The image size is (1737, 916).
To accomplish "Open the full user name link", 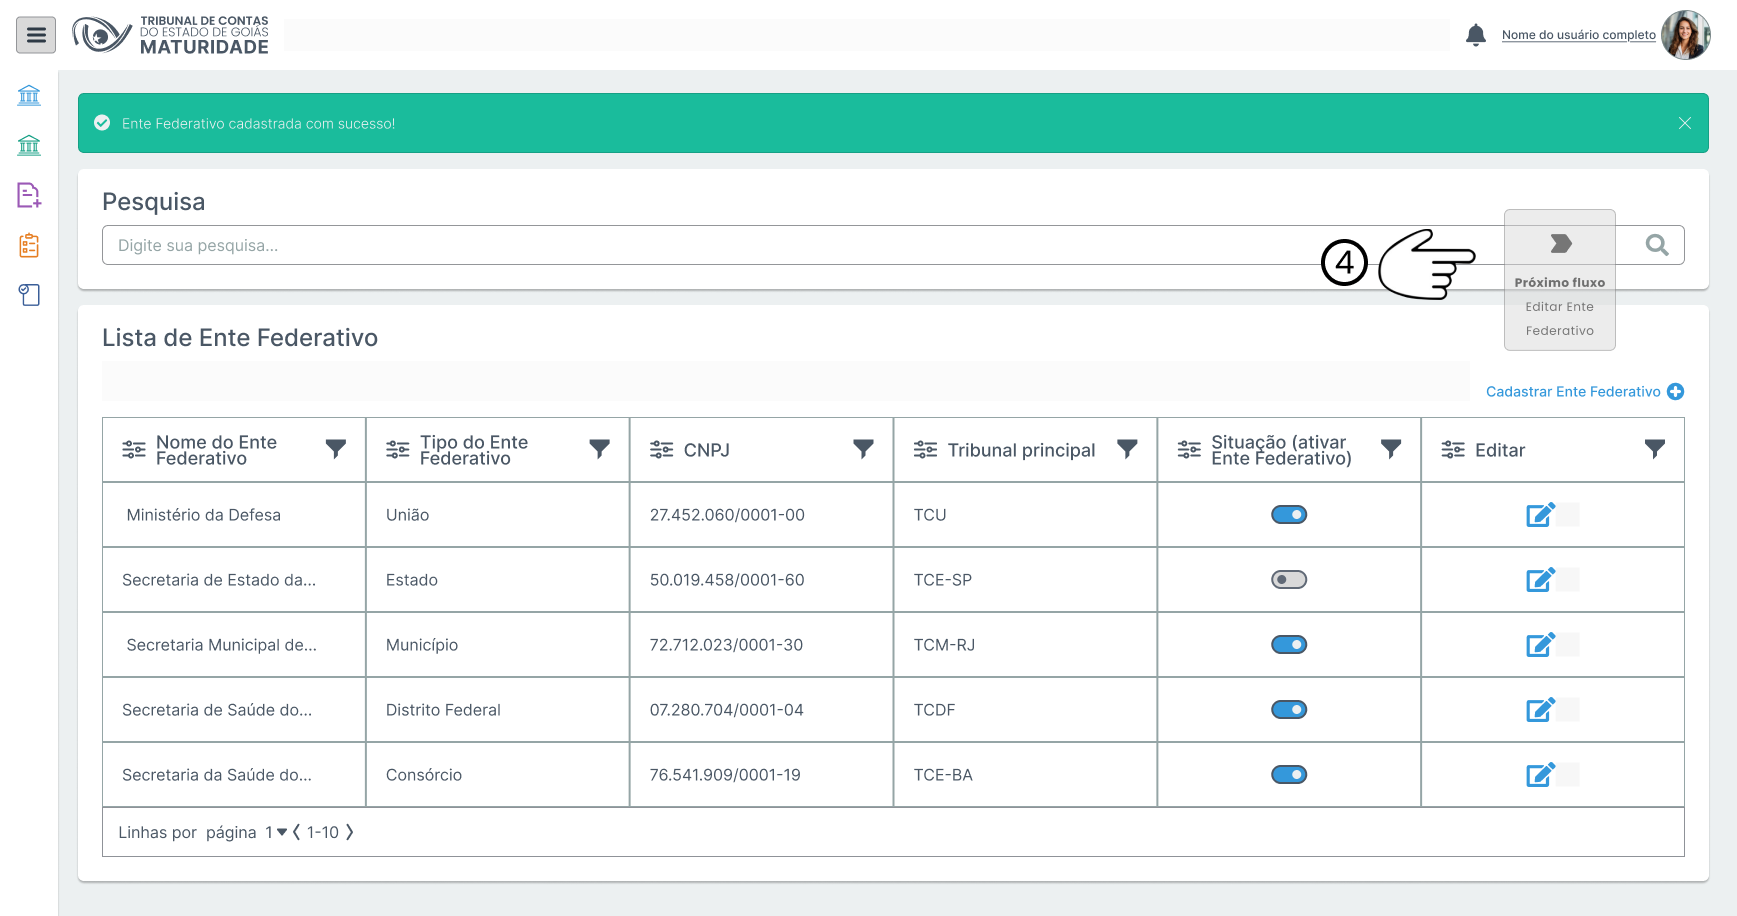I will click(1578, 35).
